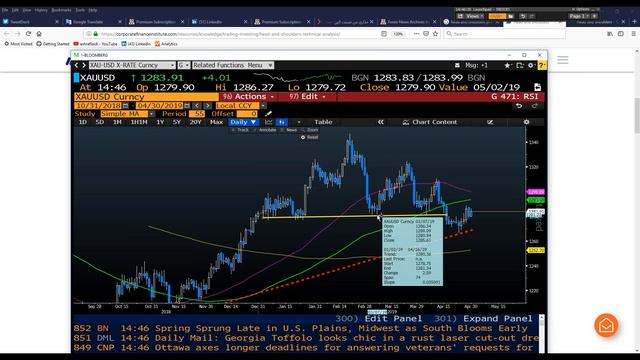Click the document icon next to Value date
This screenshot has width=640, height=360.
pyautogui.click(x=537, y=87)
